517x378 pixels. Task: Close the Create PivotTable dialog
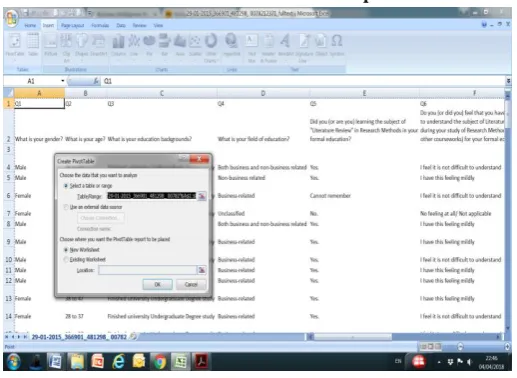click(x=199, y=159)
